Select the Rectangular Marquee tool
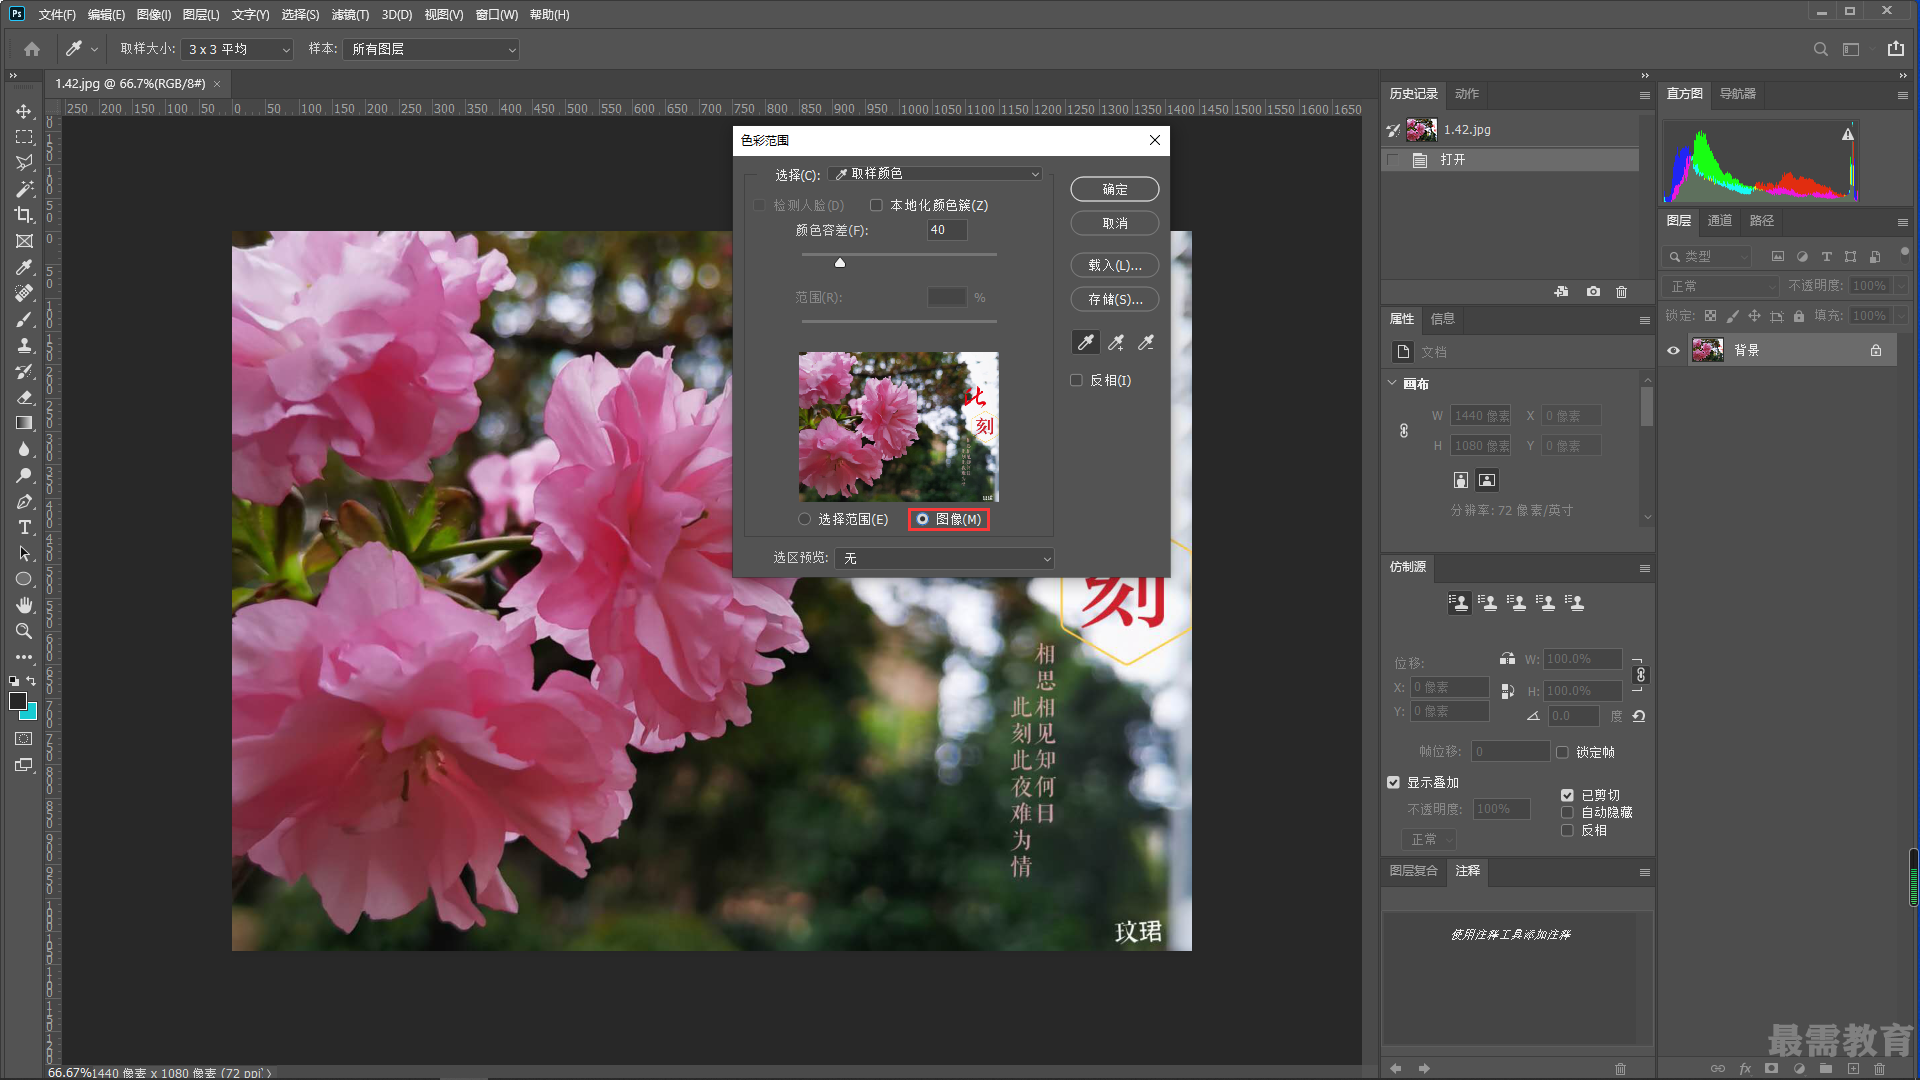 point(24,137)
